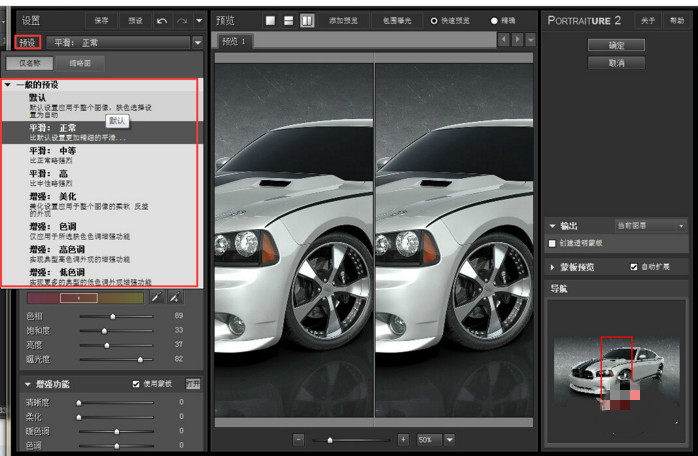Image resolution: width=698 pixels, height=456 pixels.
Task: Click the 确定 button
Action: 616,45
